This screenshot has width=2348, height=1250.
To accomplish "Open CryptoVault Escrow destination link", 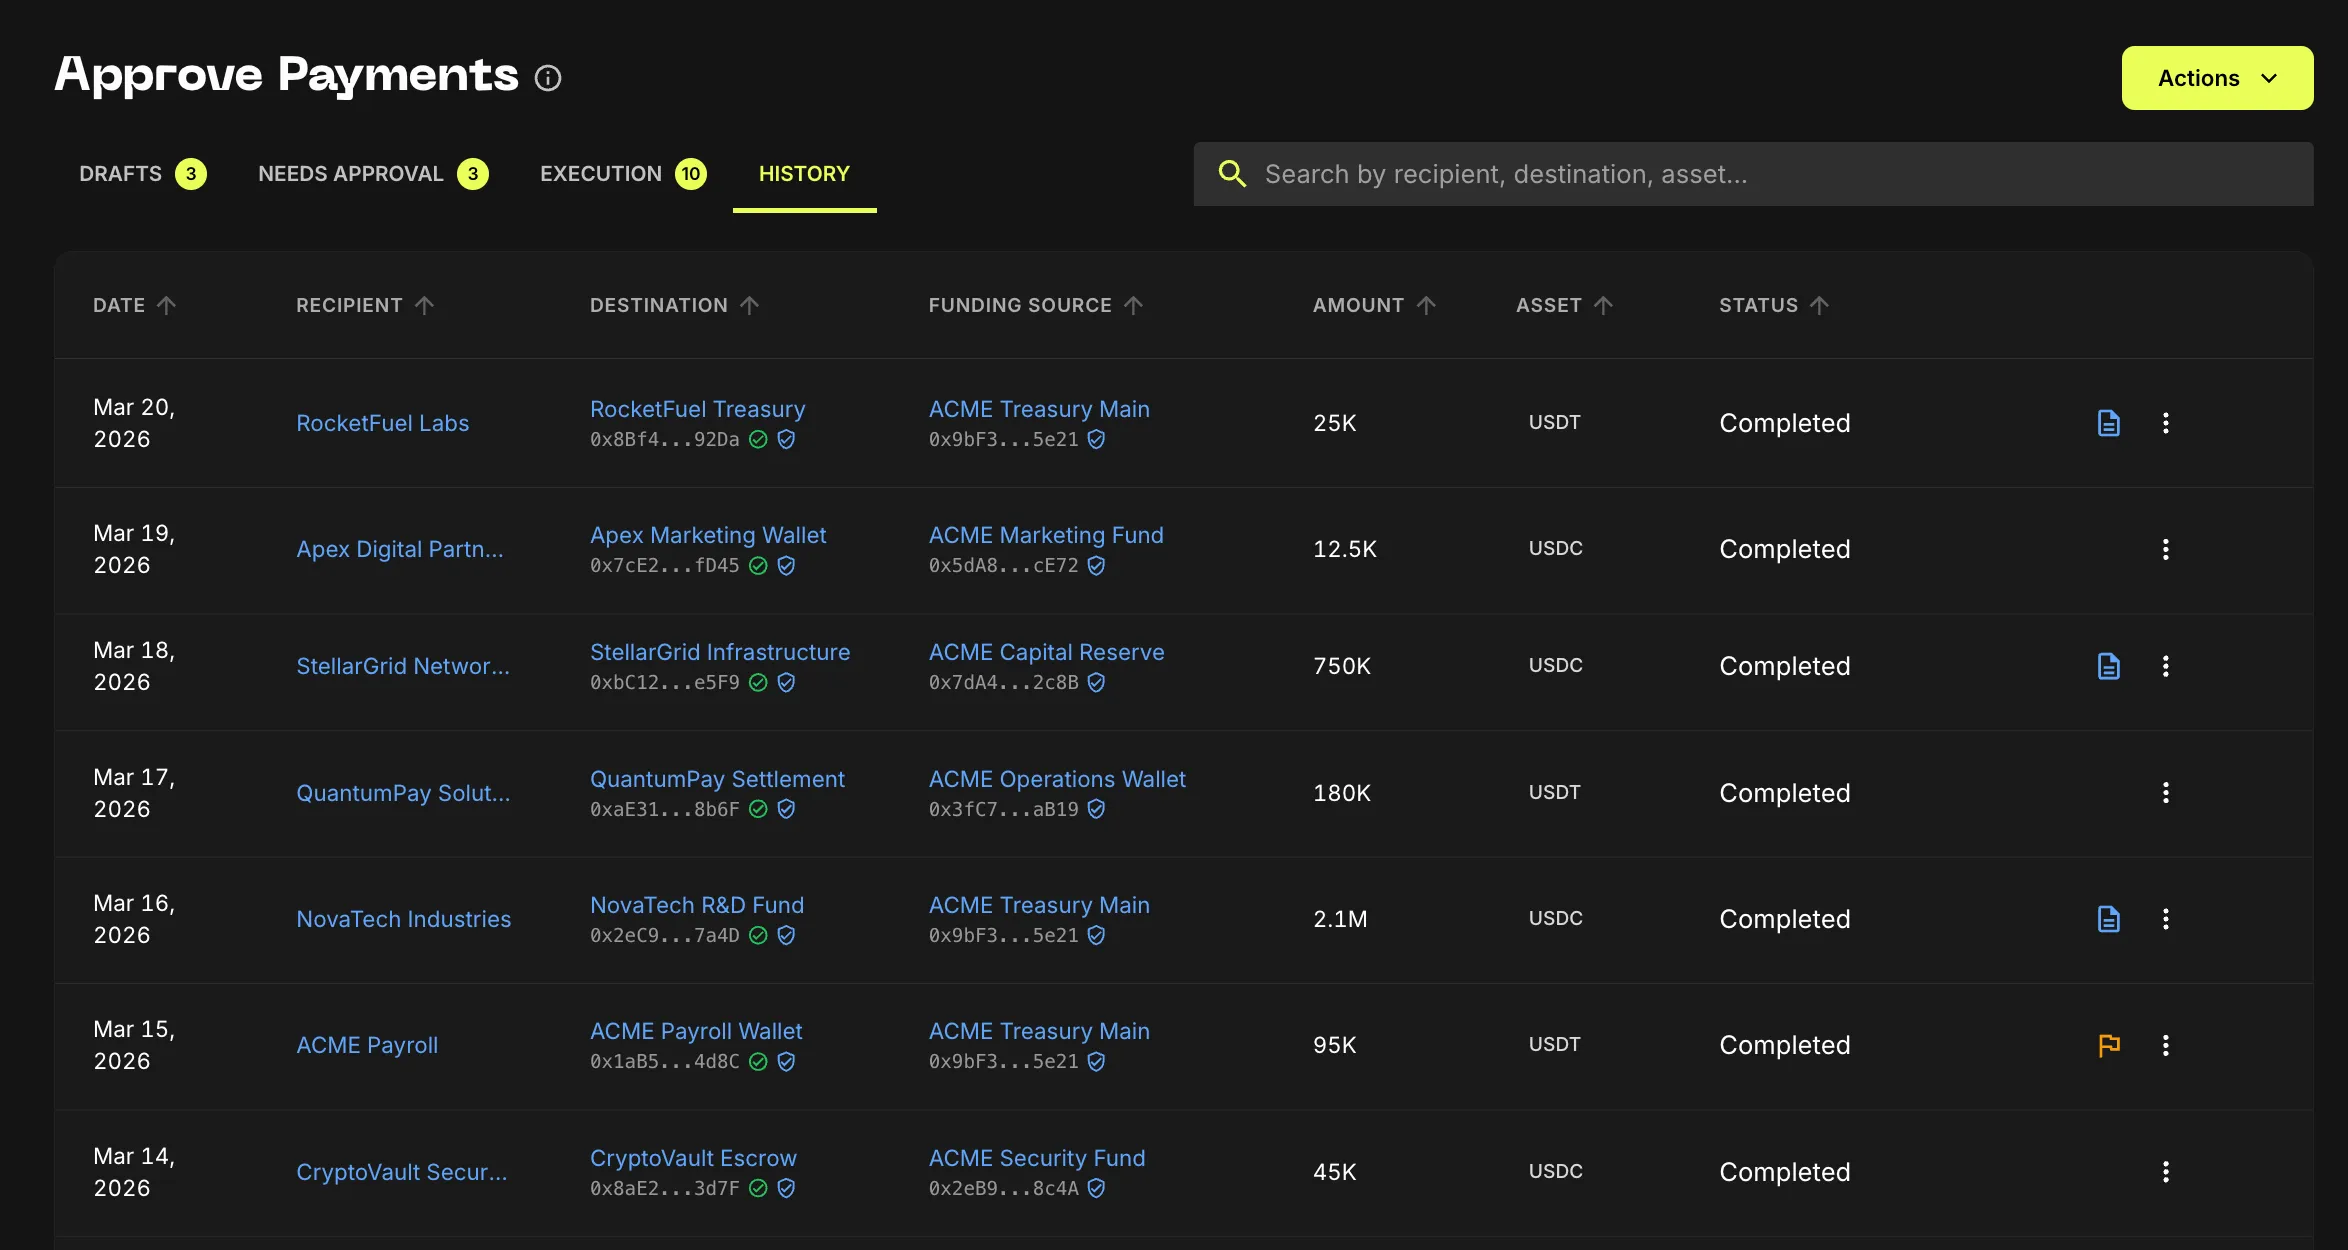I will pyautogui.click(x=693, y=1158).
